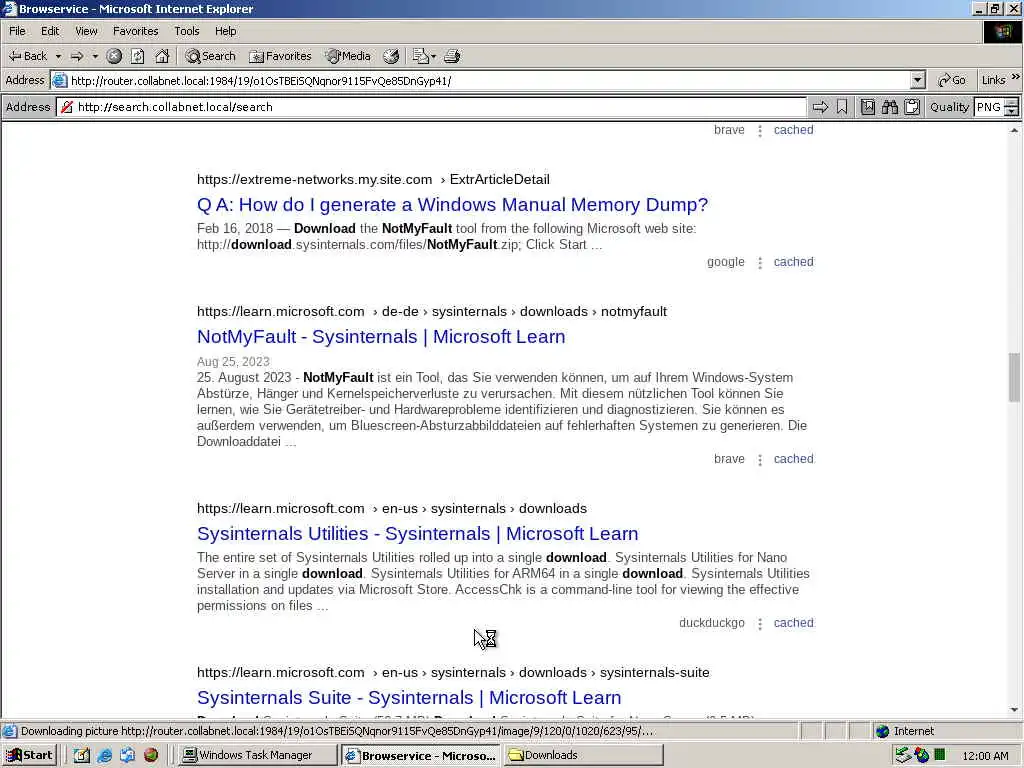
Task: Open the View menu
Action: [86, 31]
